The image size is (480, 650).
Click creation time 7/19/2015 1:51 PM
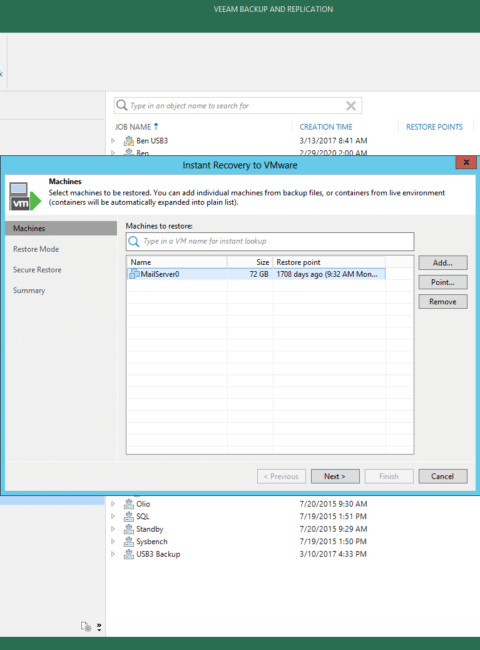point(333,517)
